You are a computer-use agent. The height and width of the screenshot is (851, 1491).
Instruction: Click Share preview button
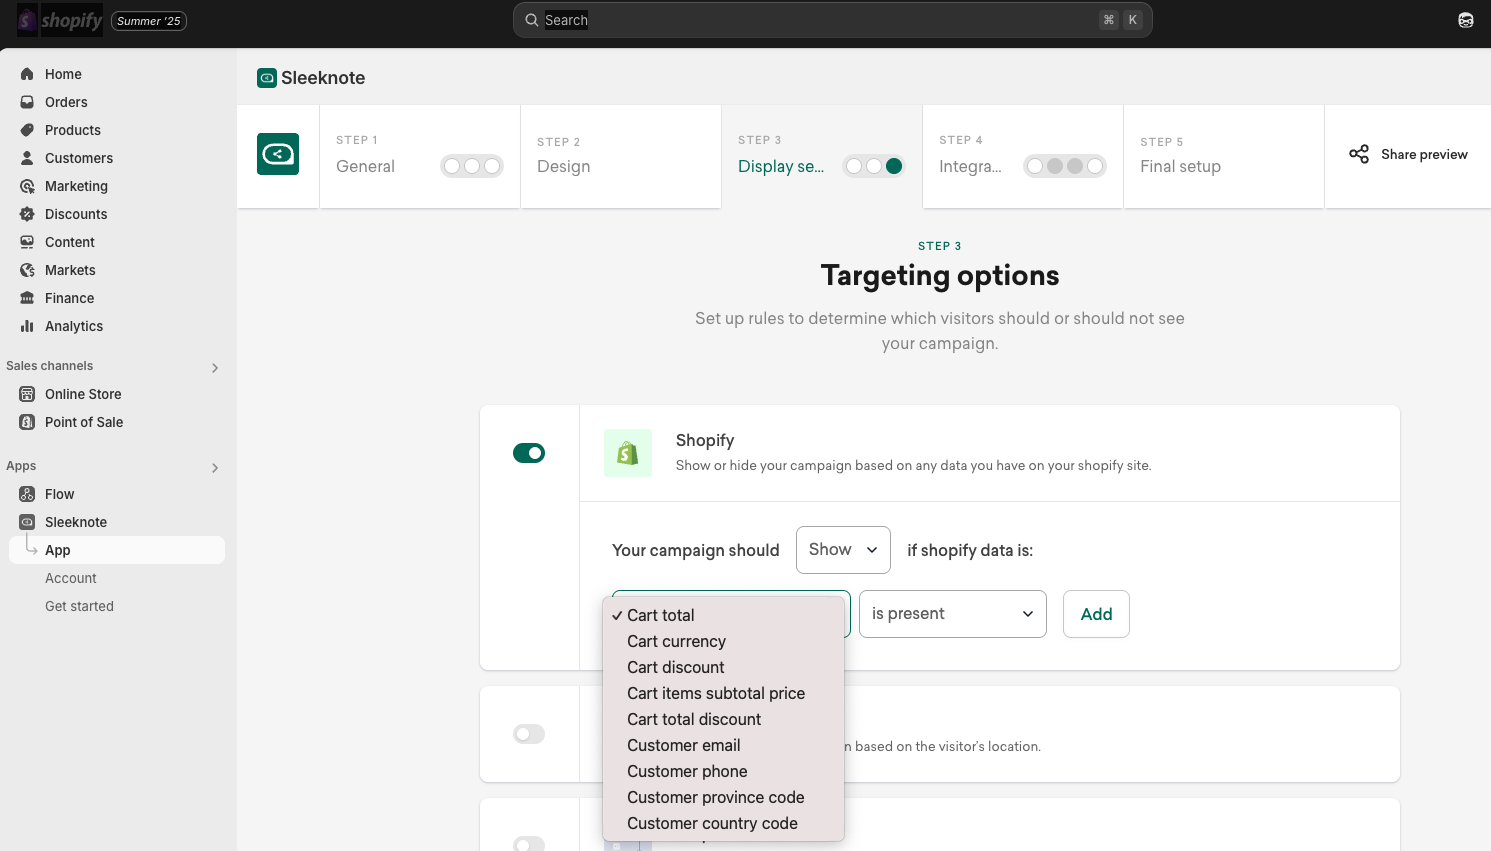coord(1408,154)
